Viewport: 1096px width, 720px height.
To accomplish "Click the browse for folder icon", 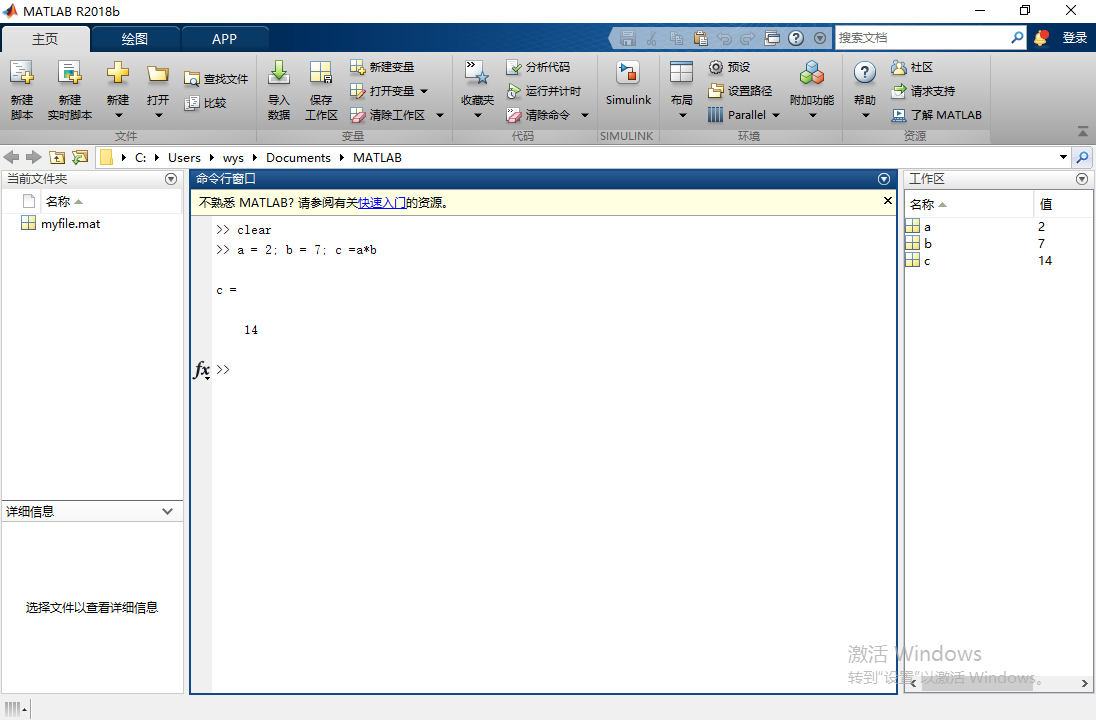I will 80,157.
